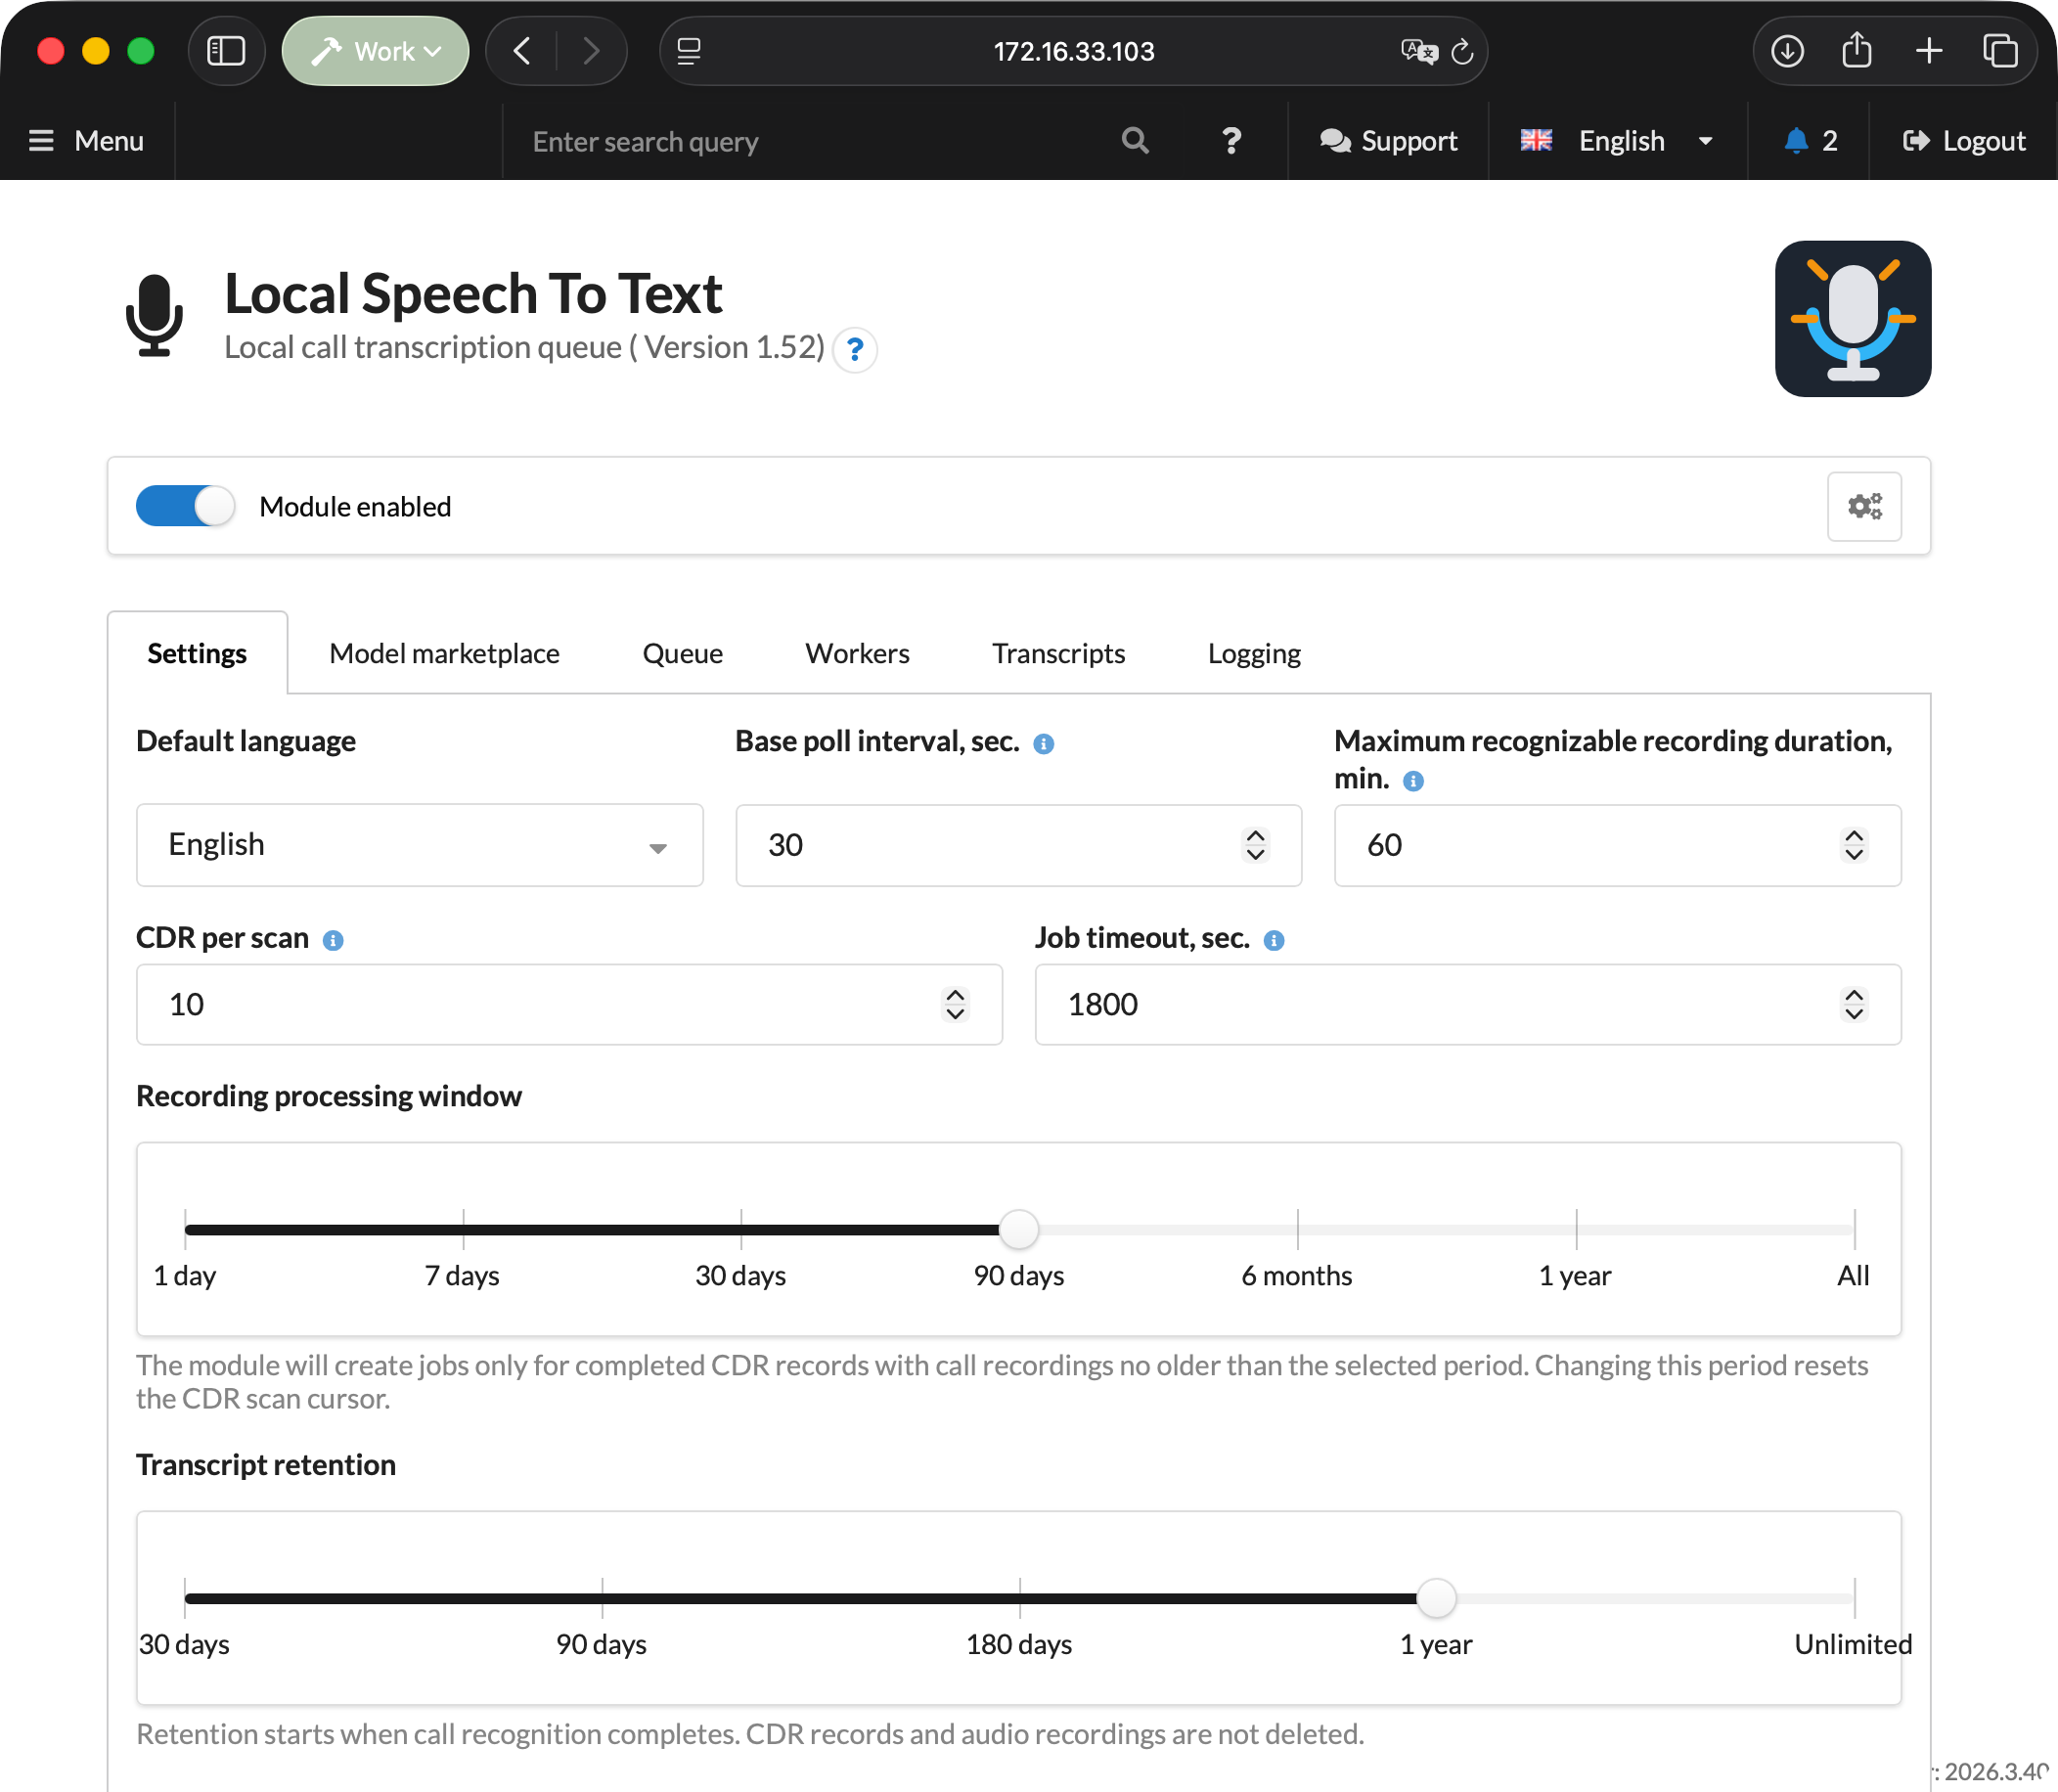Toggle the Module enabled switch
This screenshot has width=2058, height=1792.
(185, 506)
